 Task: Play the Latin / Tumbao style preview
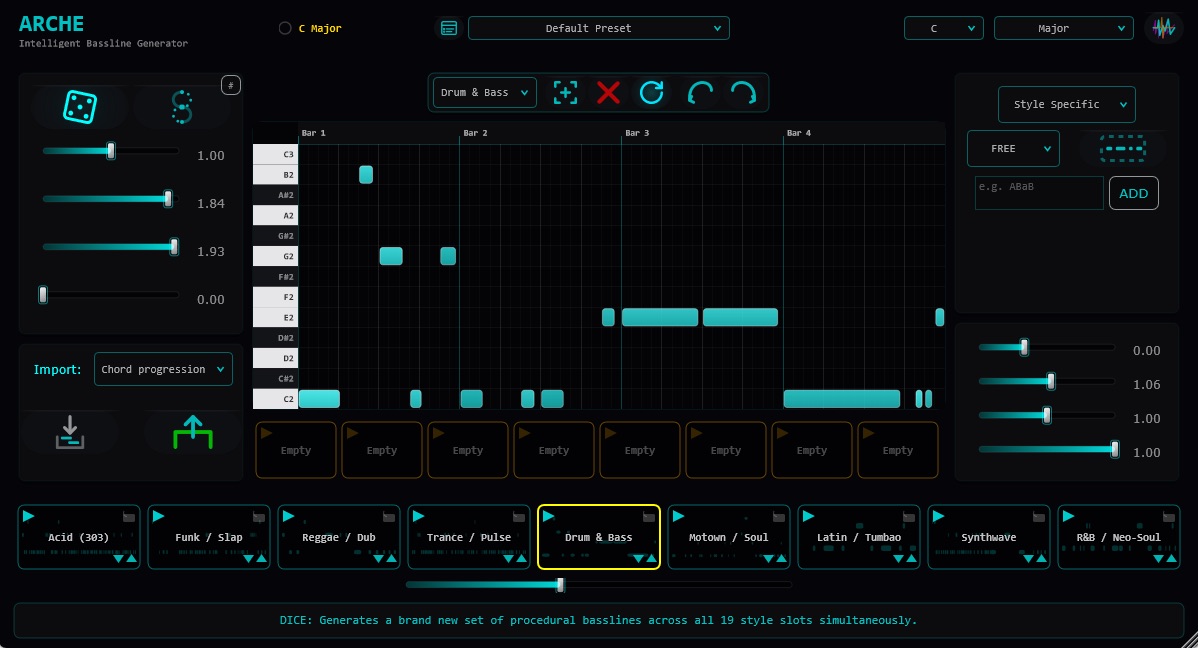pyautogui.click(x=808, y=516)
